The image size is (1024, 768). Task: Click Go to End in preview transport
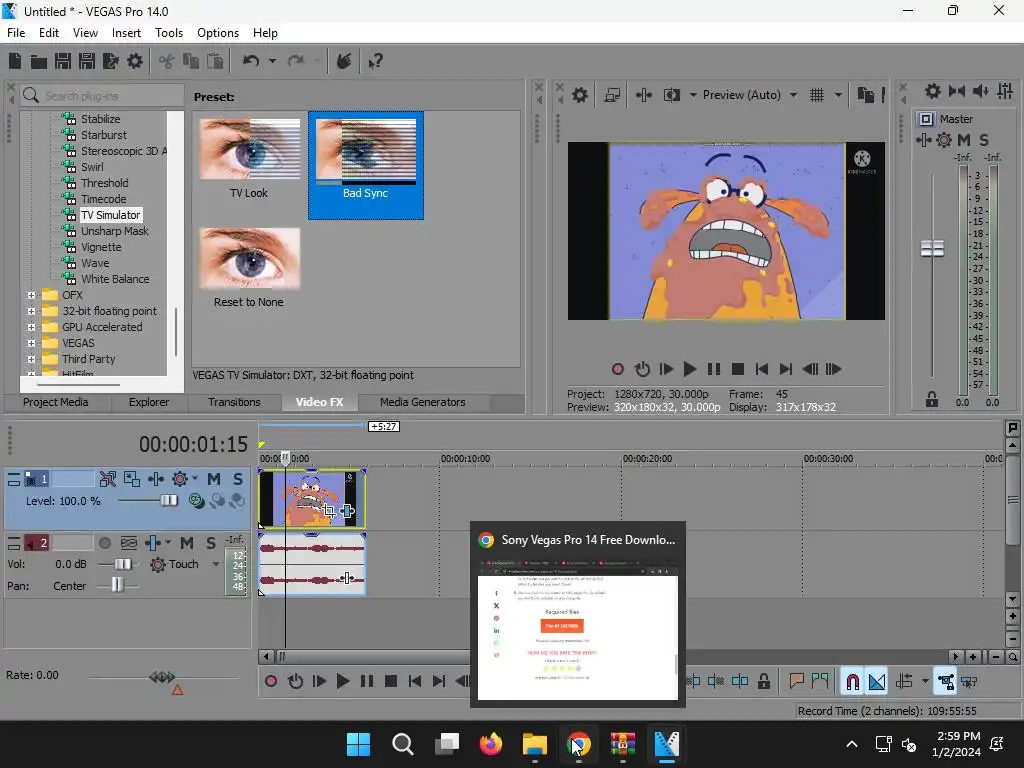point(786,370)
